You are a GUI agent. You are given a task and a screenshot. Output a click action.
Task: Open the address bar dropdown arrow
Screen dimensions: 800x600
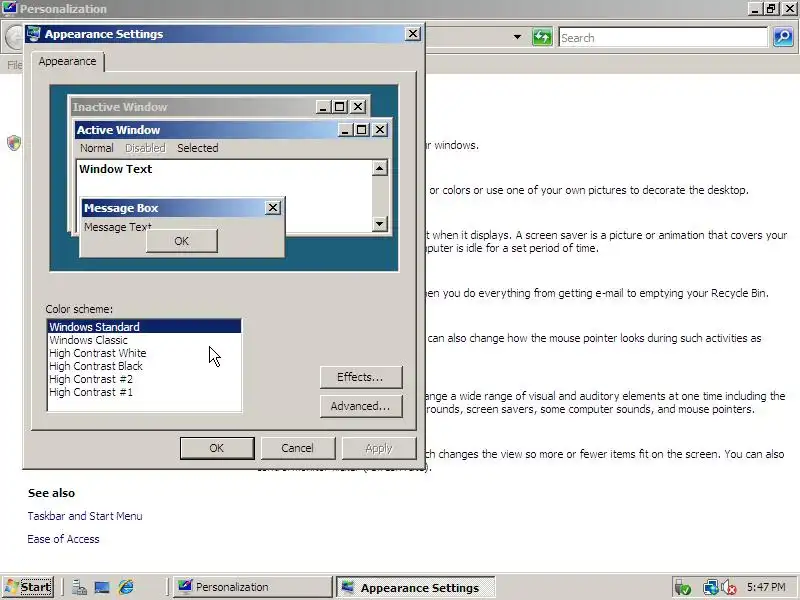tap(517, 37)
